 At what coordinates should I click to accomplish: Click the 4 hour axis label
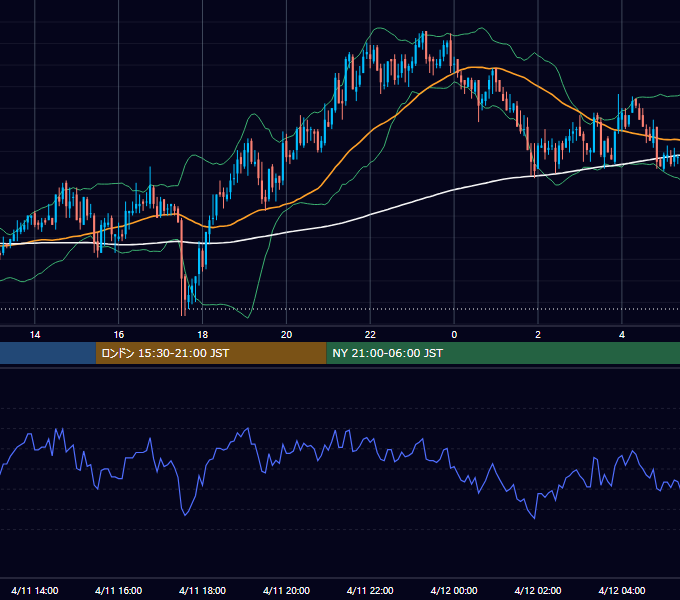click(622, 335)
